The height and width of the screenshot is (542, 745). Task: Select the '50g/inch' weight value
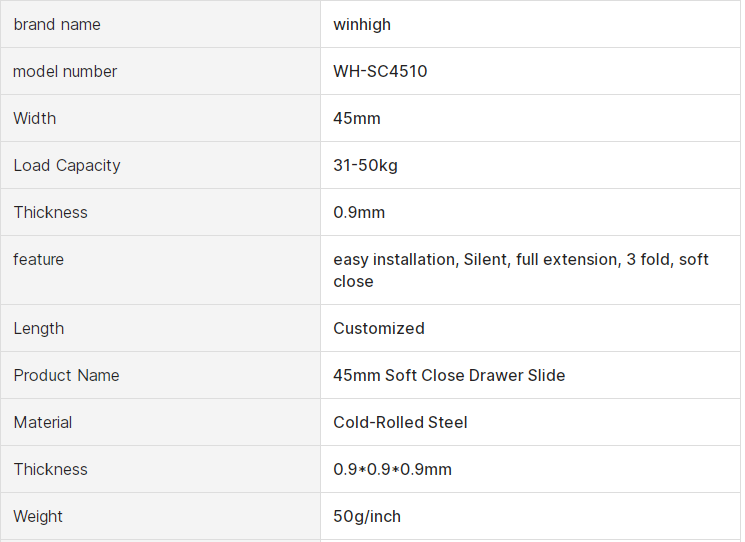(367, 516)
